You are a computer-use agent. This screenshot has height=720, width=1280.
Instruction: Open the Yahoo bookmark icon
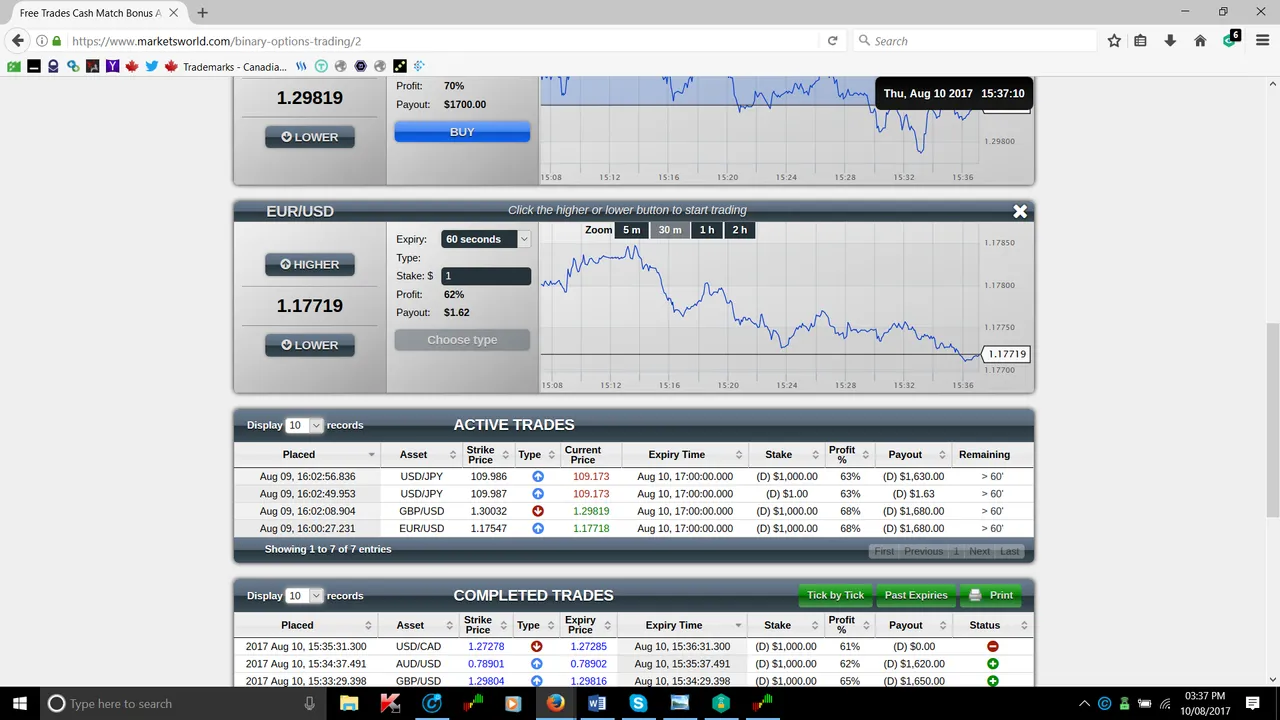tap(112, 66)
